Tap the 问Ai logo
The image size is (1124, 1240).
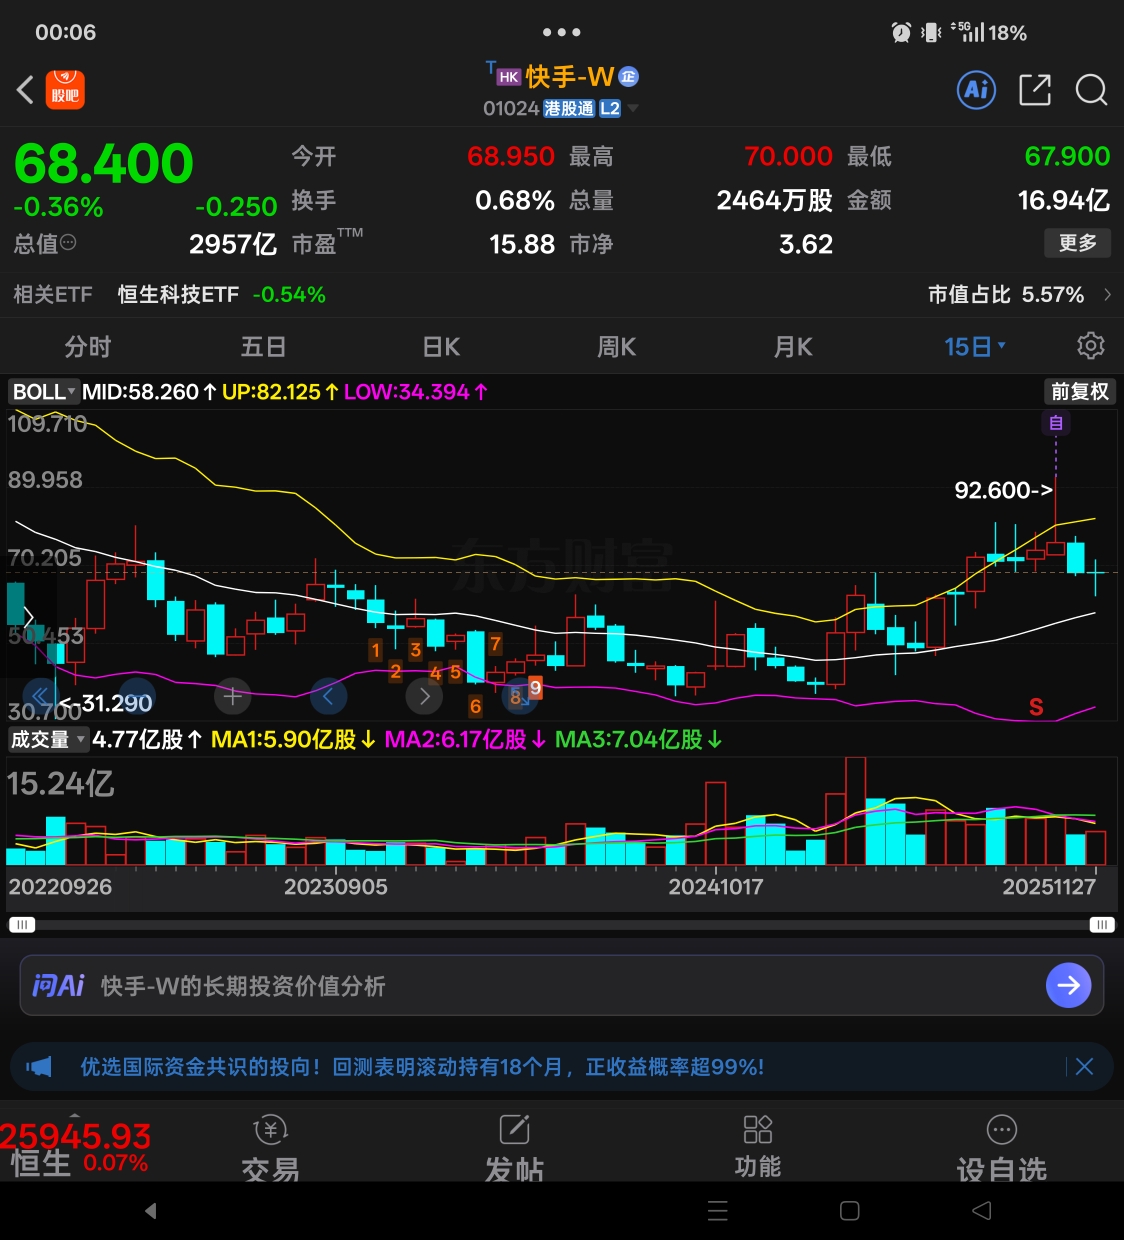pos(58,986)
